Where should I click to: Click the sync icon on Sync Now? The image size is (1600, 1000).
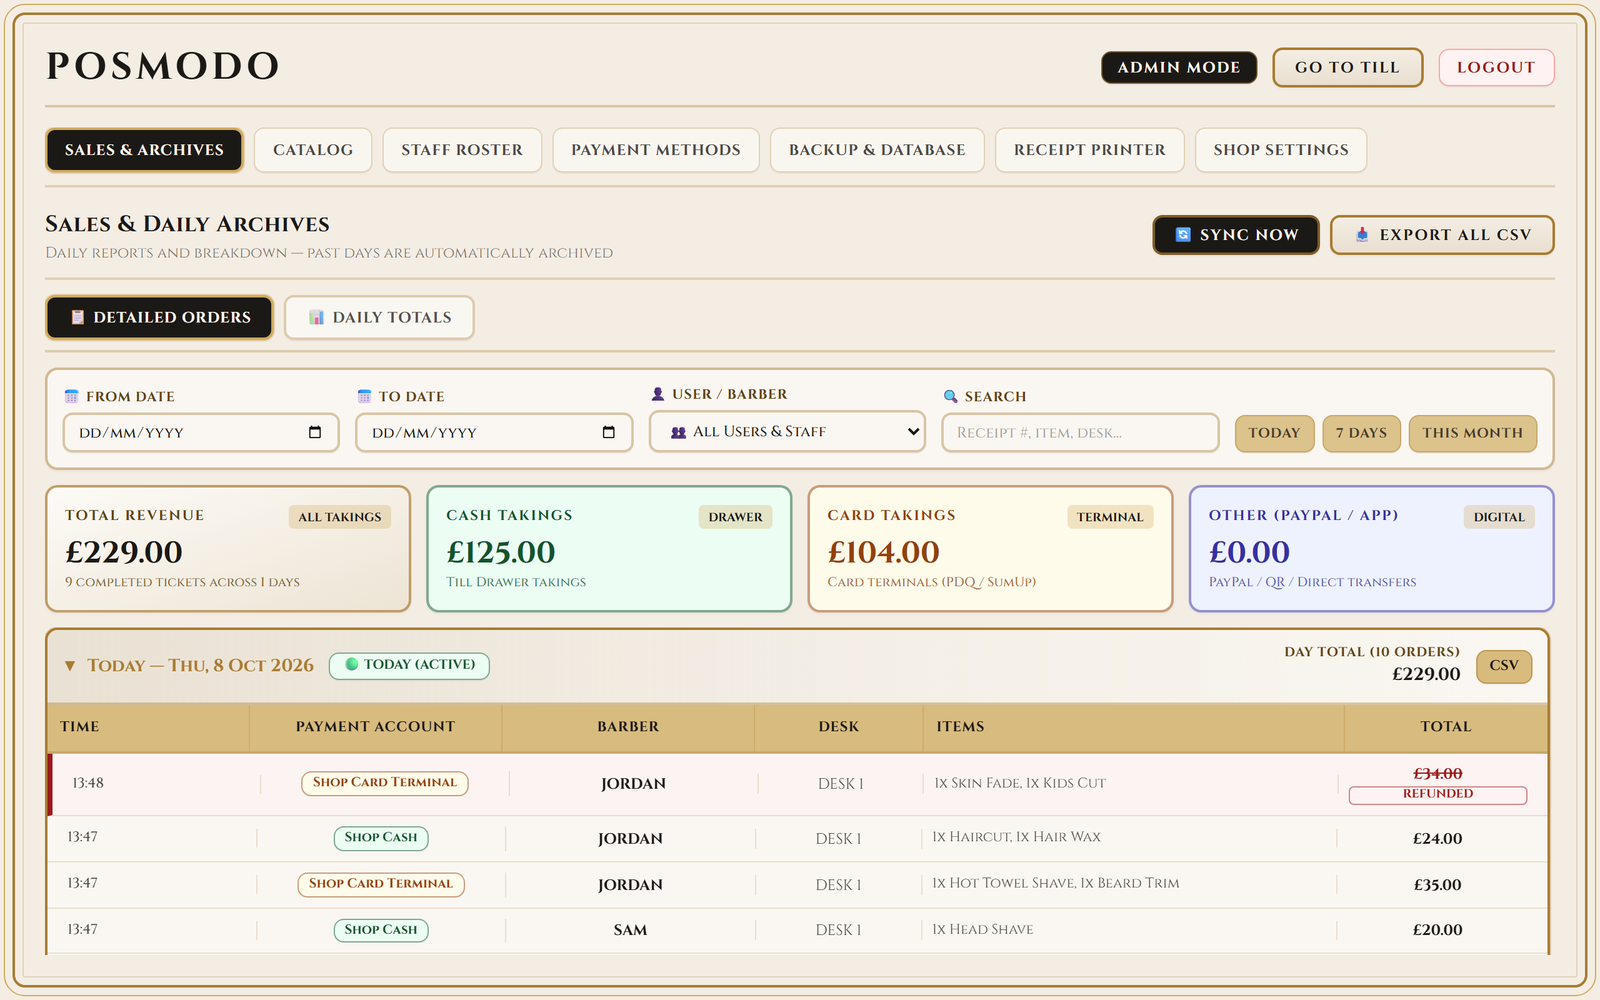1183,235
